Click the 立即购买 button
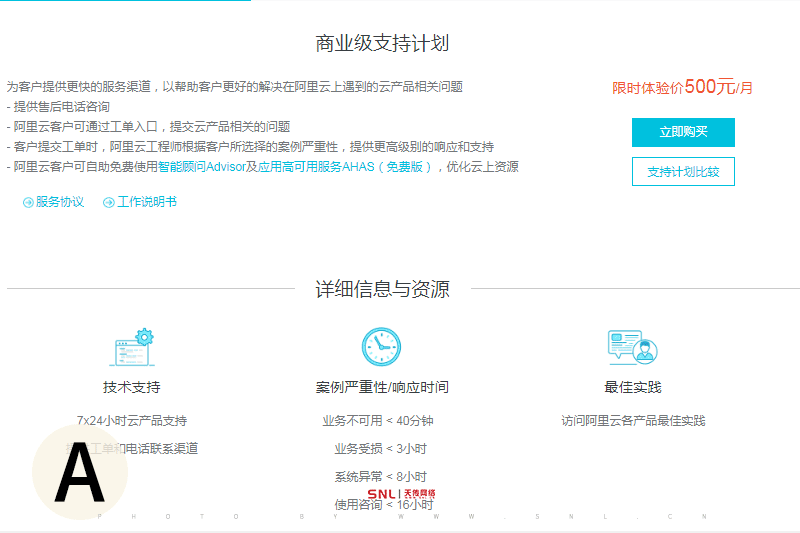The height and width of the screenshot is (533, 800). [683, 132]
